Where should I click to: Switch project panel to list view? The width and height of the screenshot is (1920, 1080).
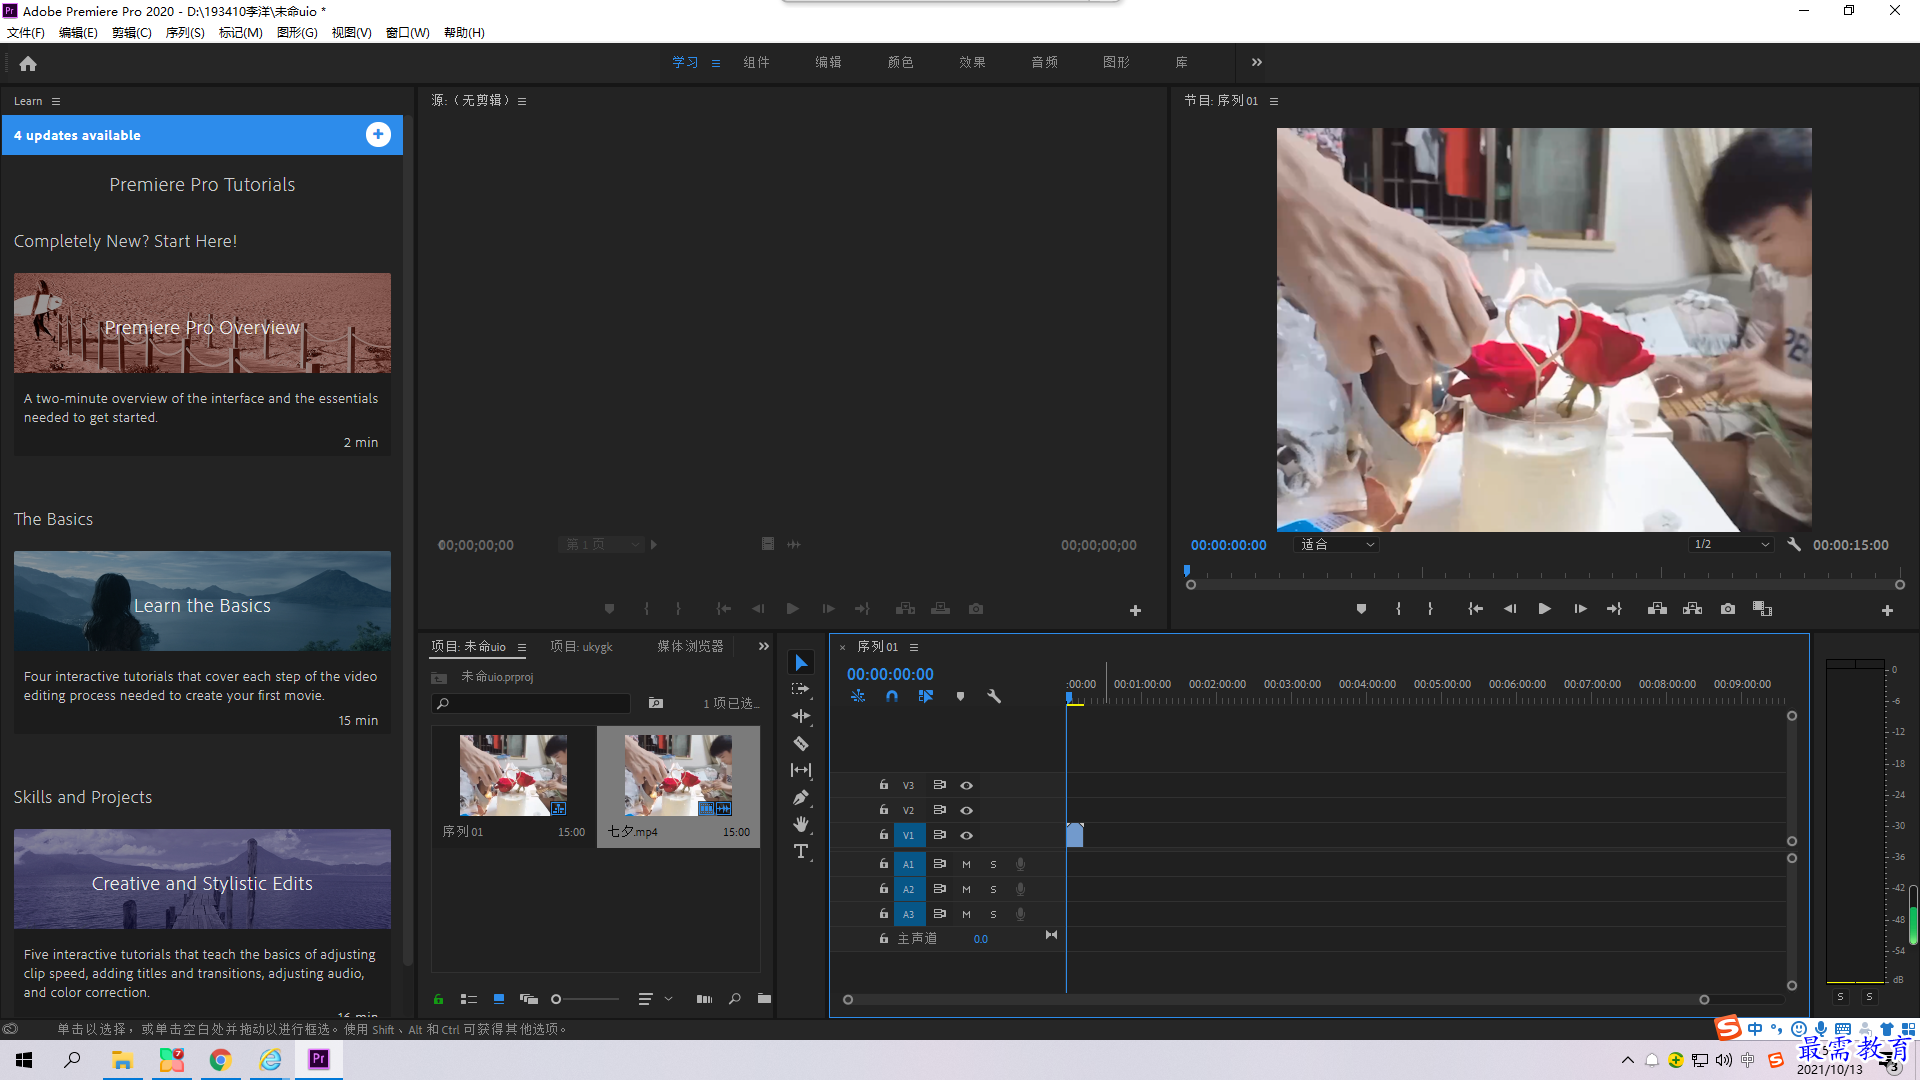pyautogui.click(x=468, y=999)
